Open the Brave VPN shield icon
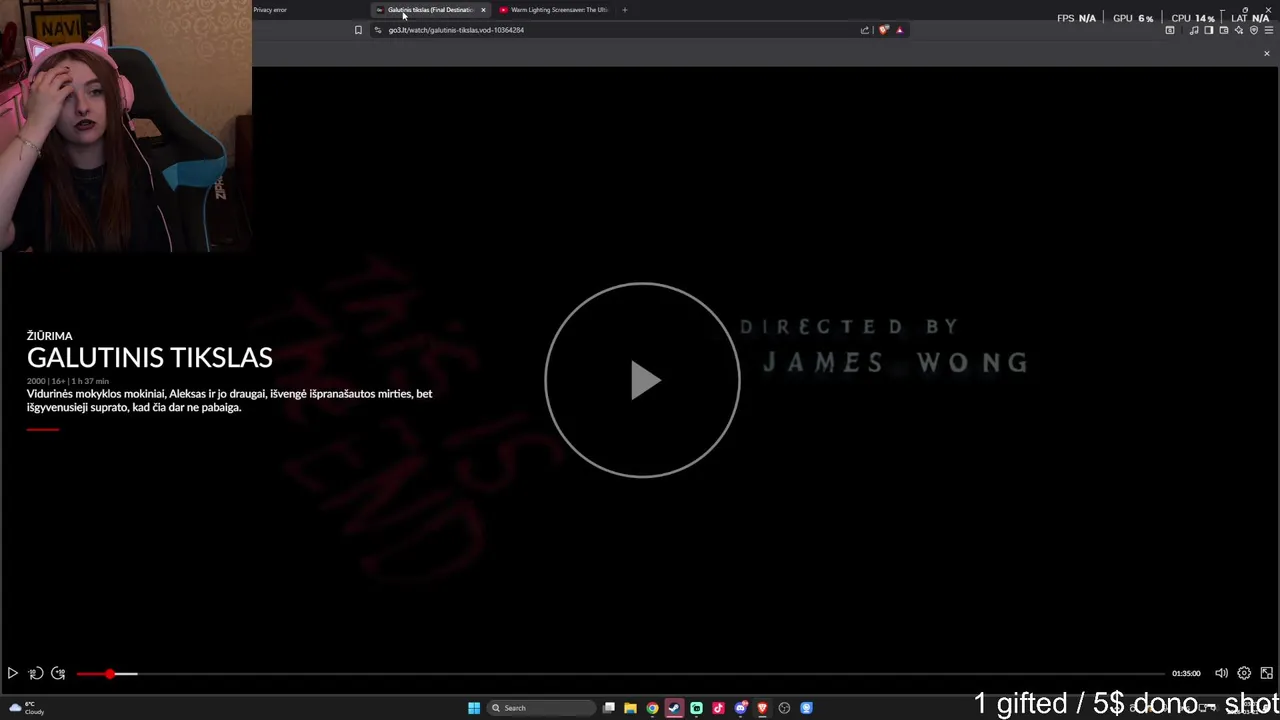Screen dimensions: 1280x720 pyautogui.click(x=1254, y=30)
